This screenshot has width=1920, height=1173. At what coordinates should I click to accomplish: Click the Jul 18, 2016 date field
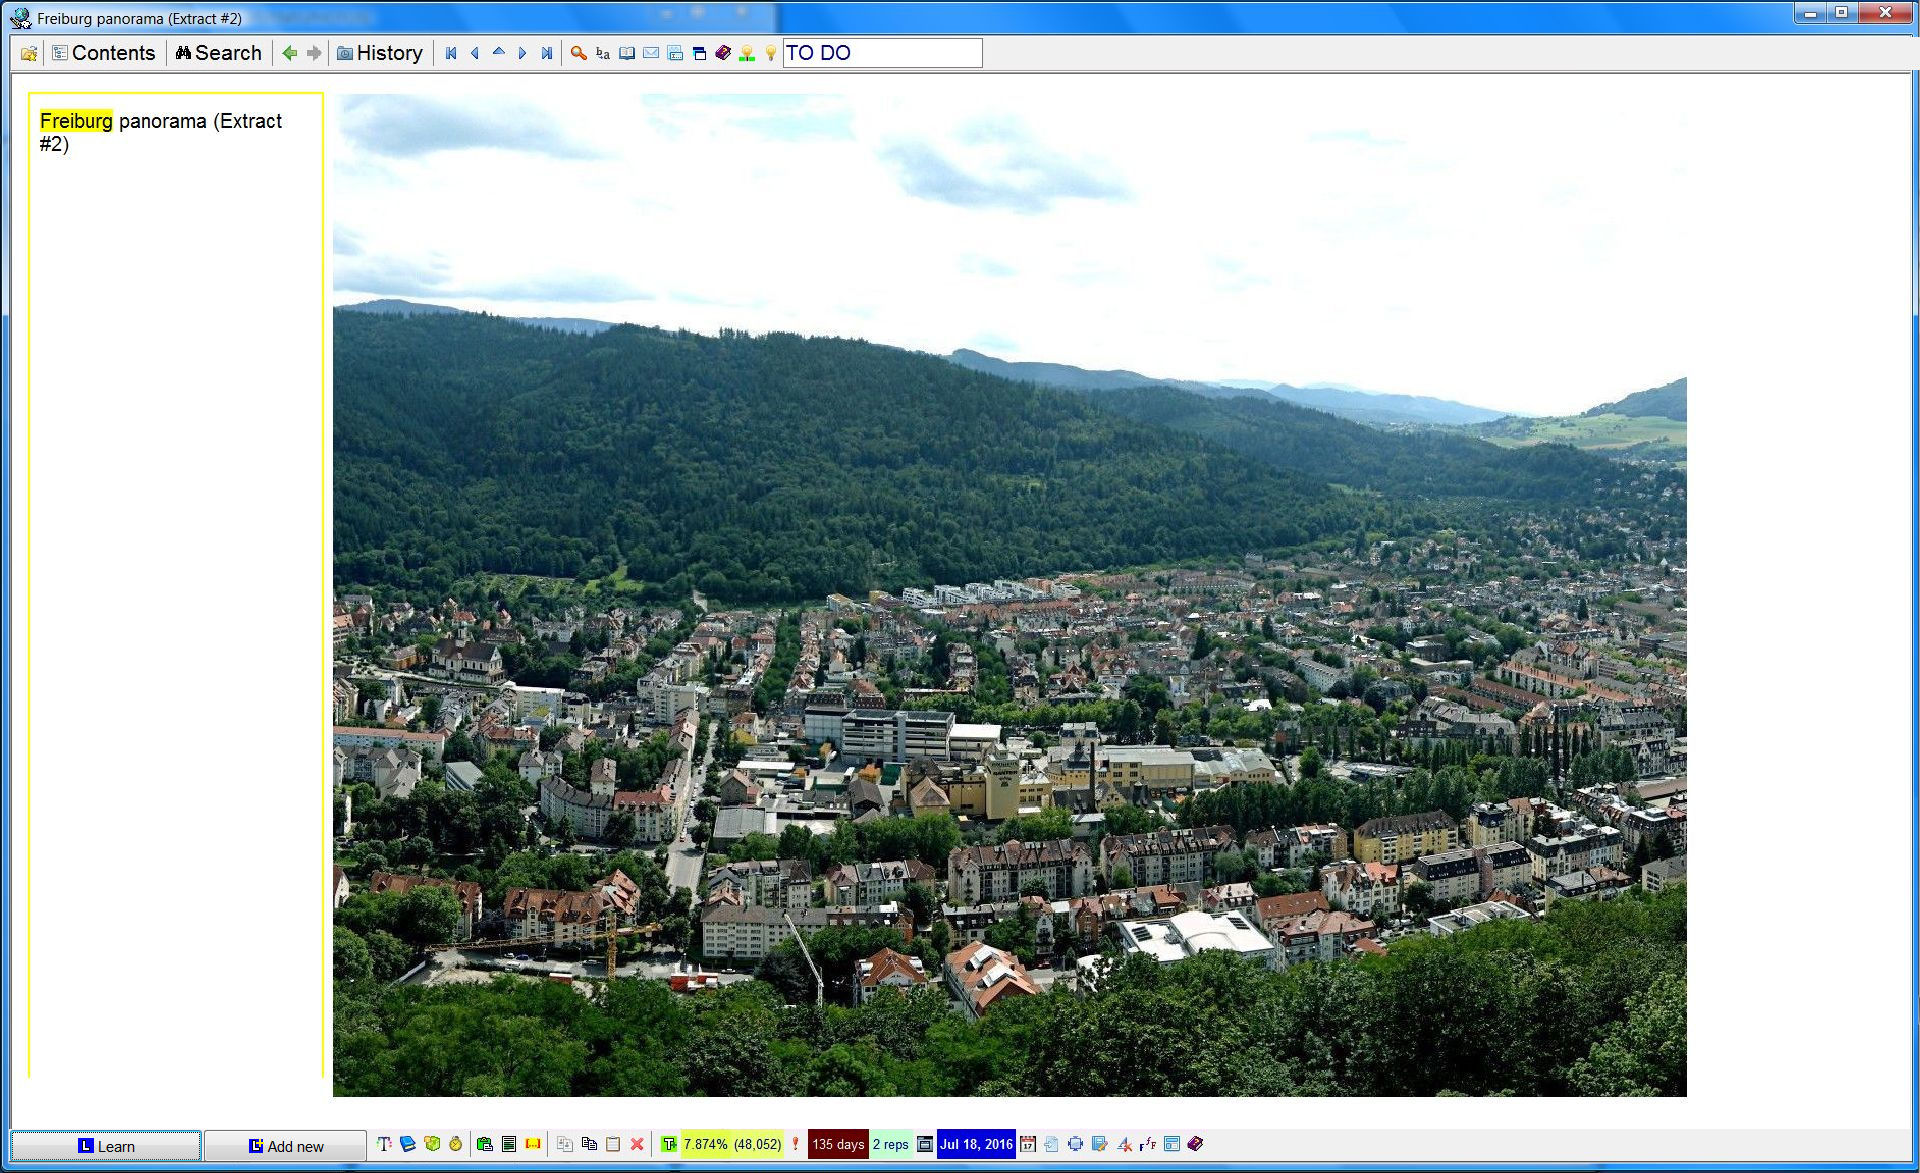click(976, 1144)
